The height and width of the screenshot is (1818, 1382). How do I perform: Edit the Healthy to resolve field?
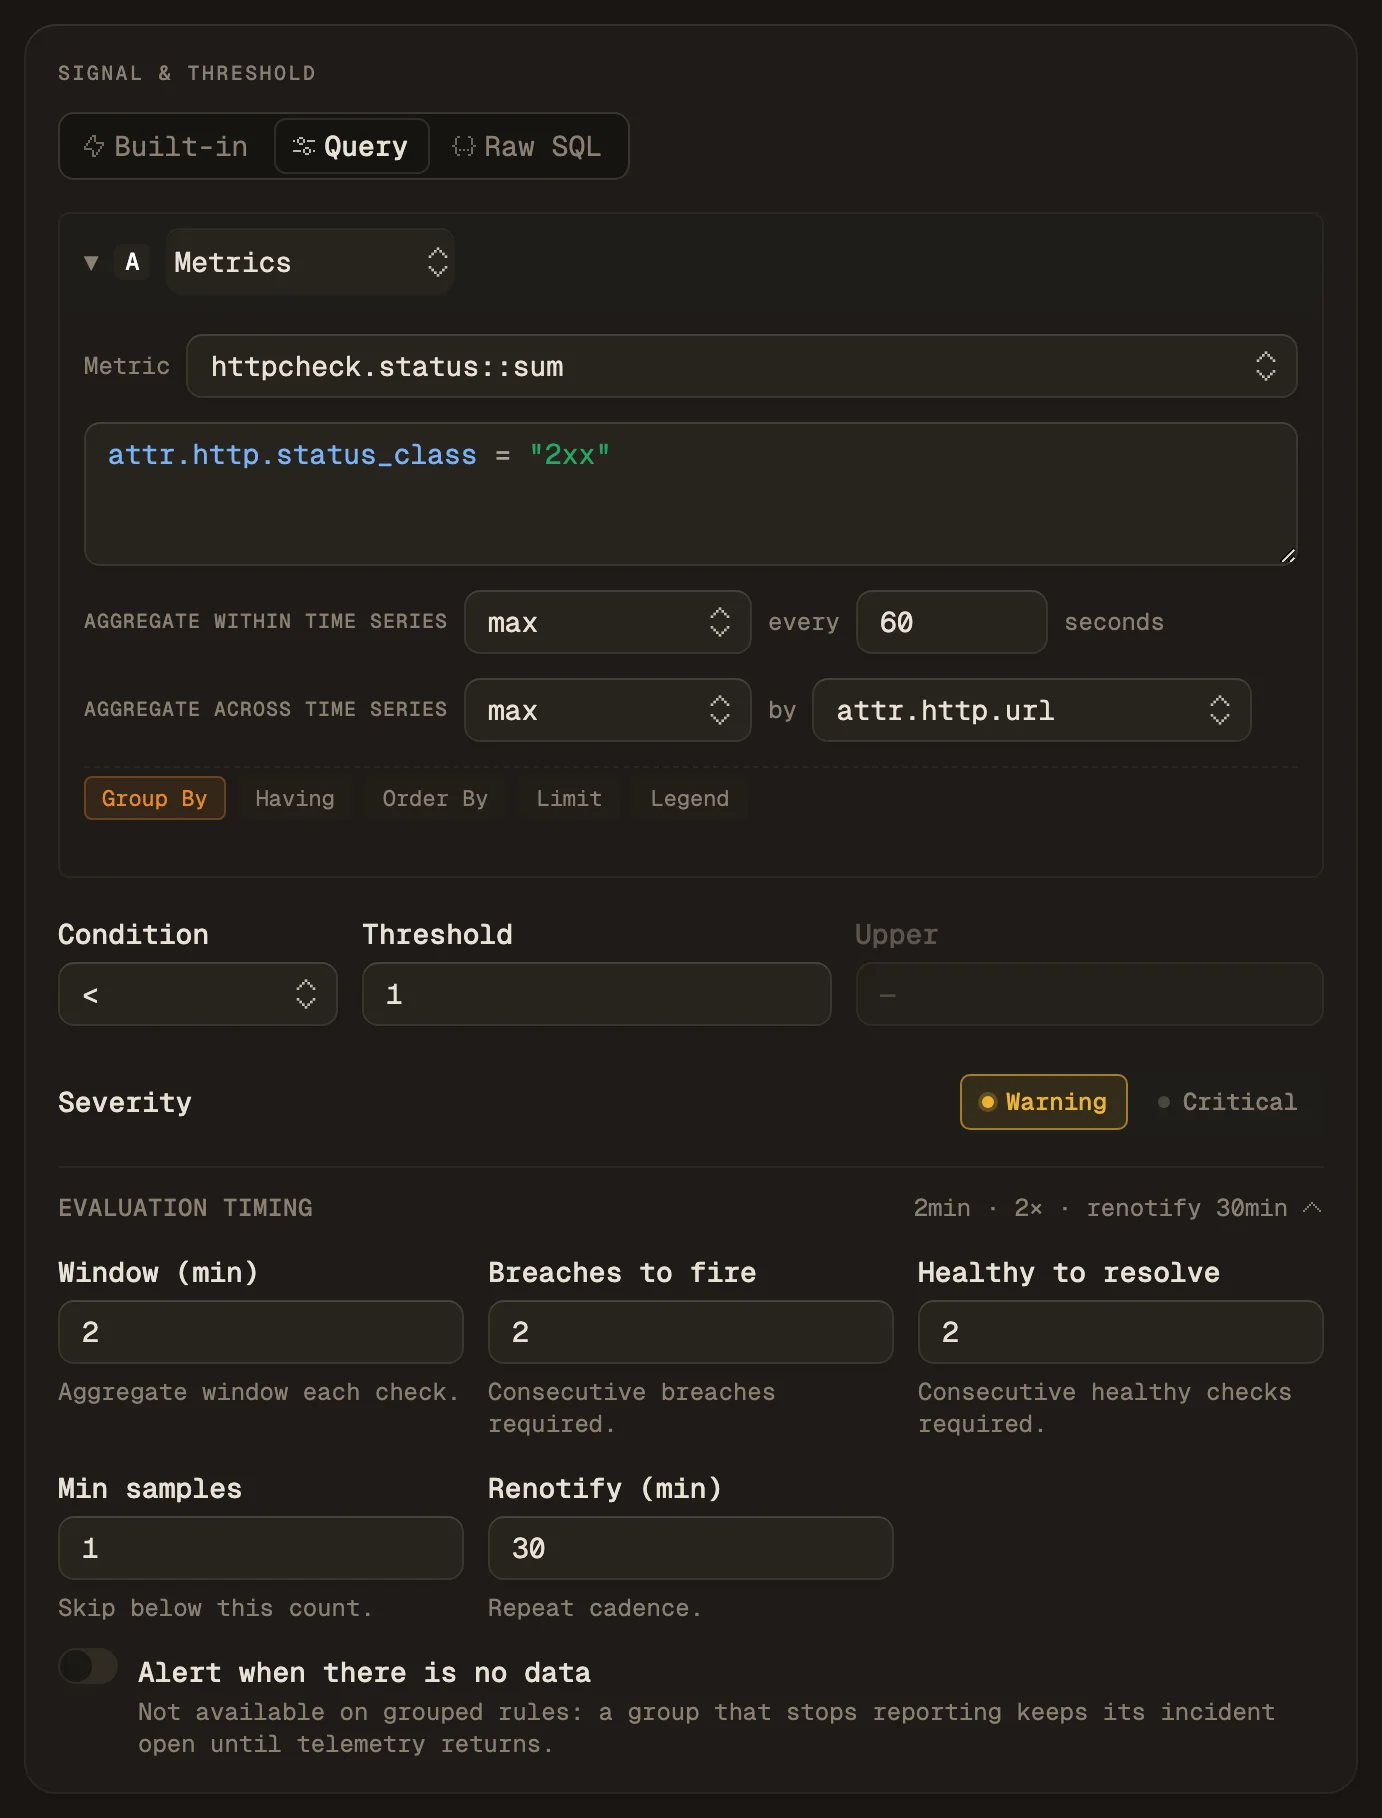pyautogui.click(x=1120, y=1332)
